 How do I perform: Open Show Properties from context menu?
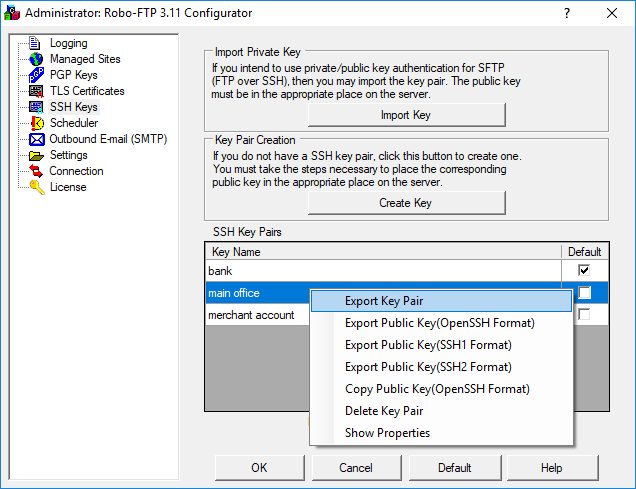click(x=387, y=433)
